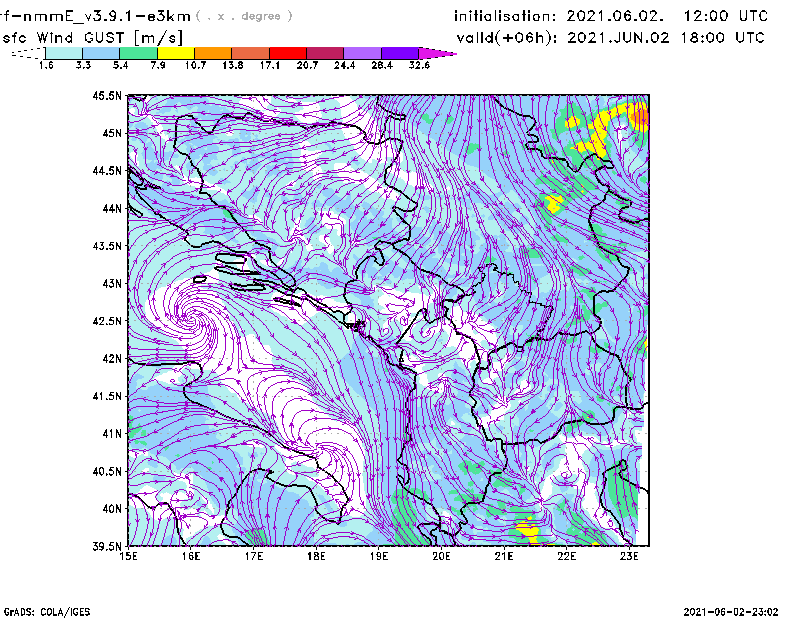Screen dimensions: 800x618
Task: Click the 17.1 value under the colorbar
Action: click(270, 65)
